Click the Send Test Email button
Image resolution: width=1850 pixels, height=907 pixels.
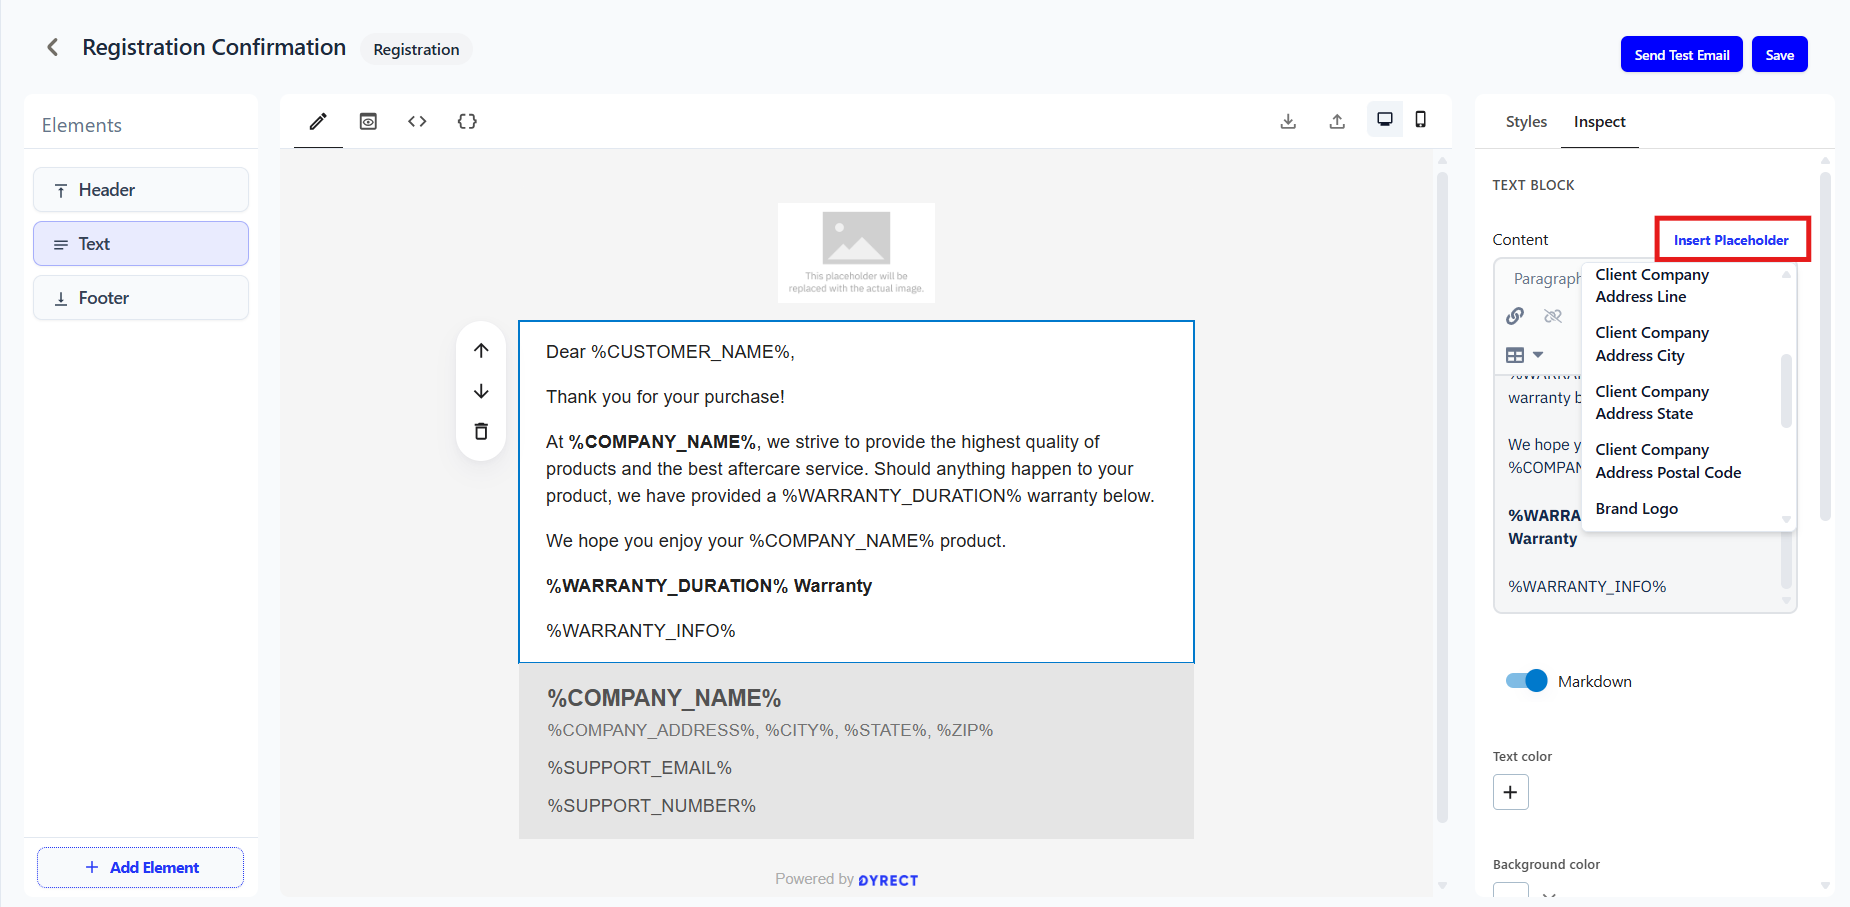(x=1681, y=55)
